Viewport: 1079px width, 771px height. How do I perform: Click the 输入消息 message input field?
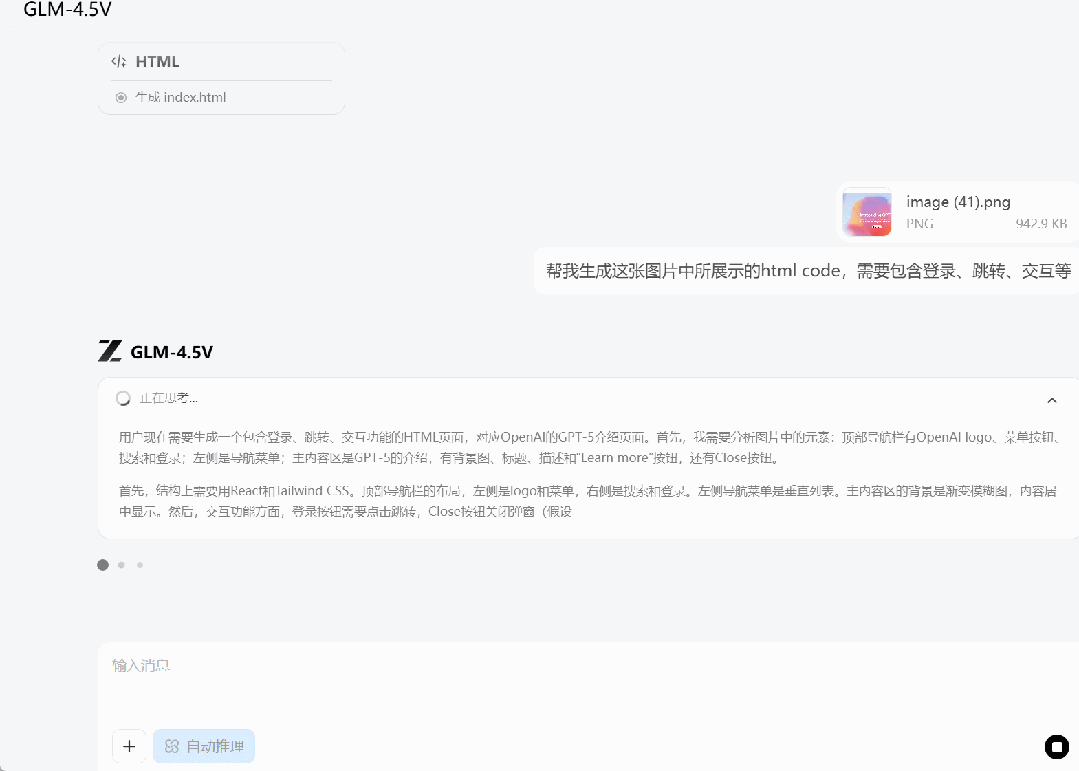click(x=400, y=665)
